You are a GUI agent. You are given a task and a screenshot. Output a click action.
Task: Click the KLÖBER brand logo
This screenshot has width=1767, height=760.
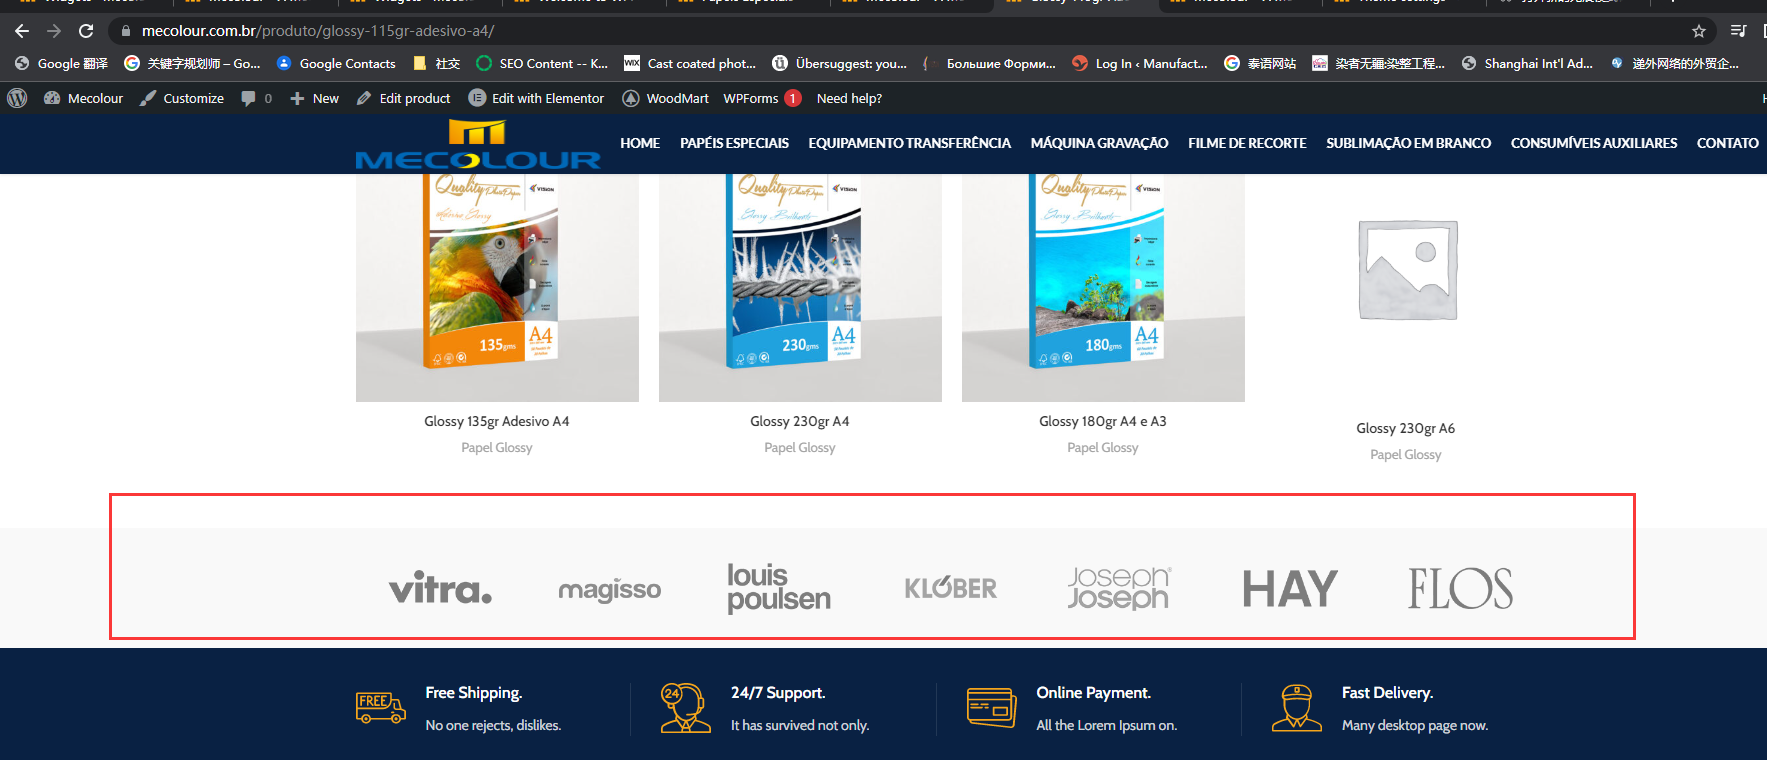coord(951,588)
